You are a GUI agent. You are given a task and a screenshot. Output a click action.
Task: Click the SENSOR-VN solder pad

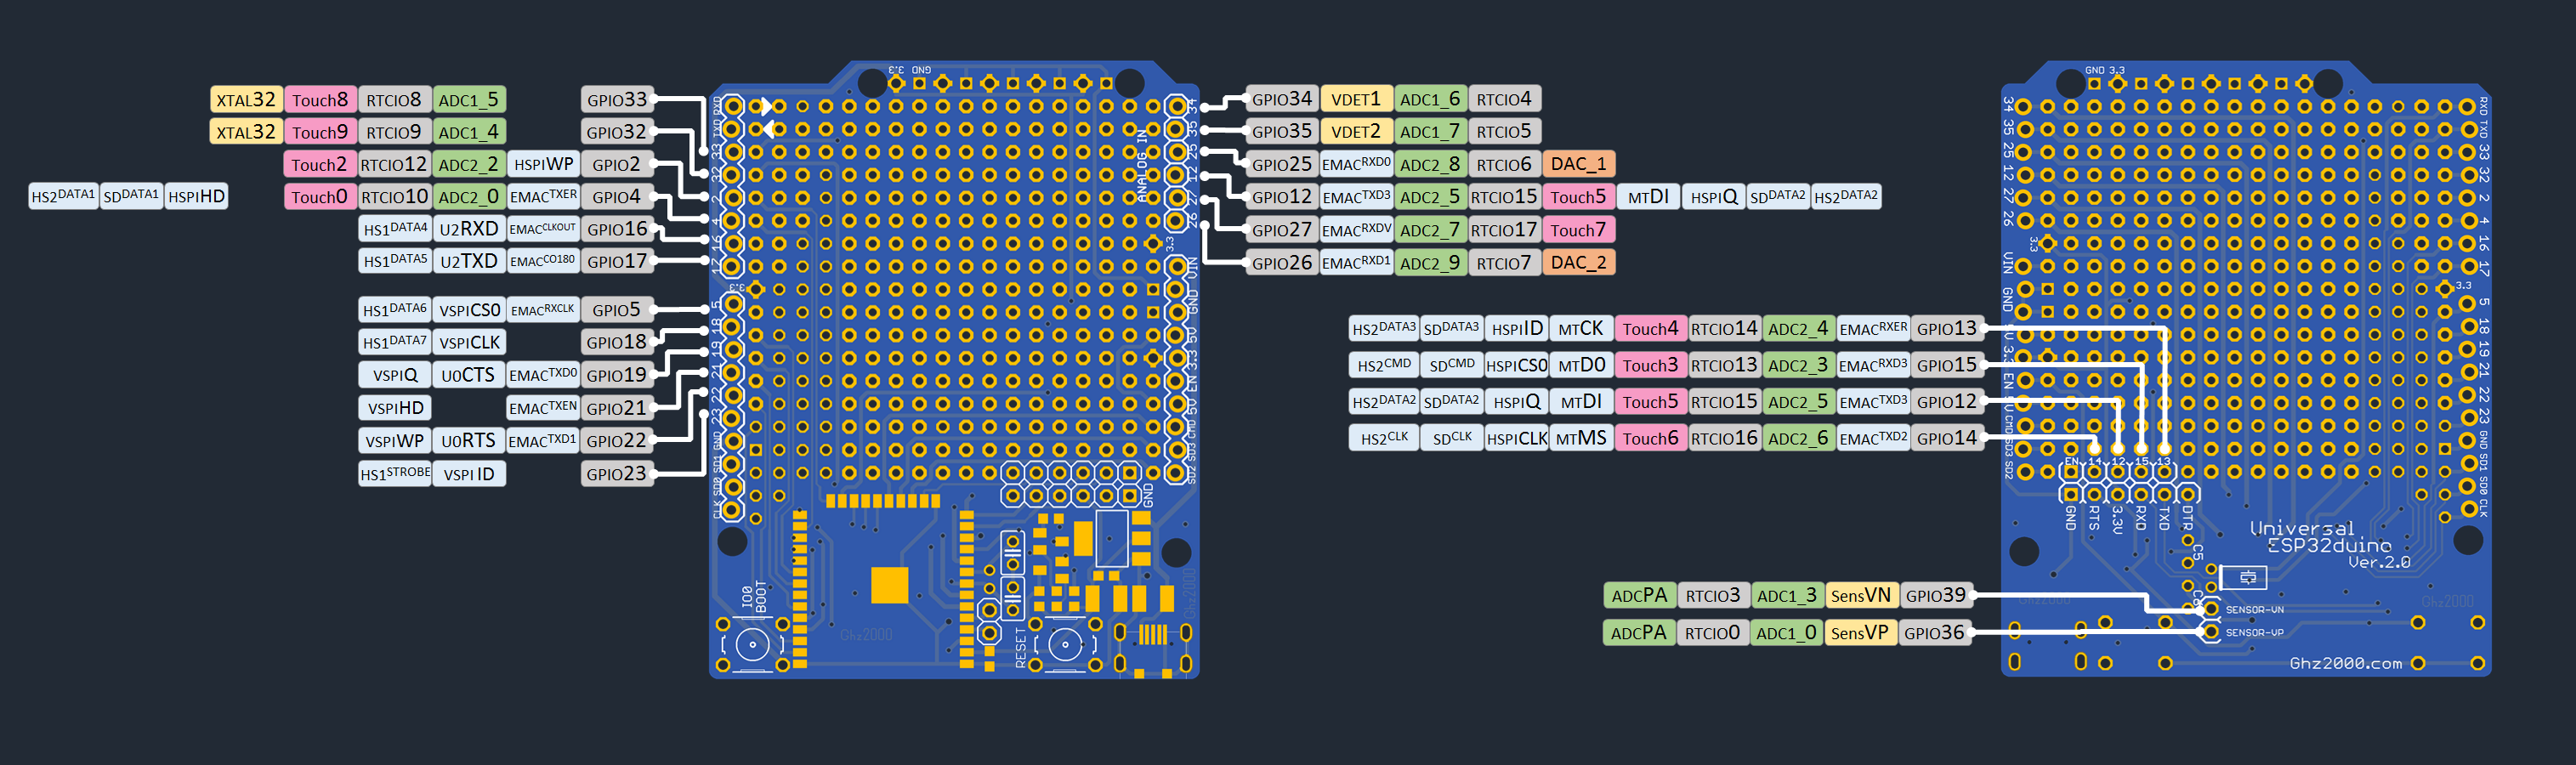2211,609
